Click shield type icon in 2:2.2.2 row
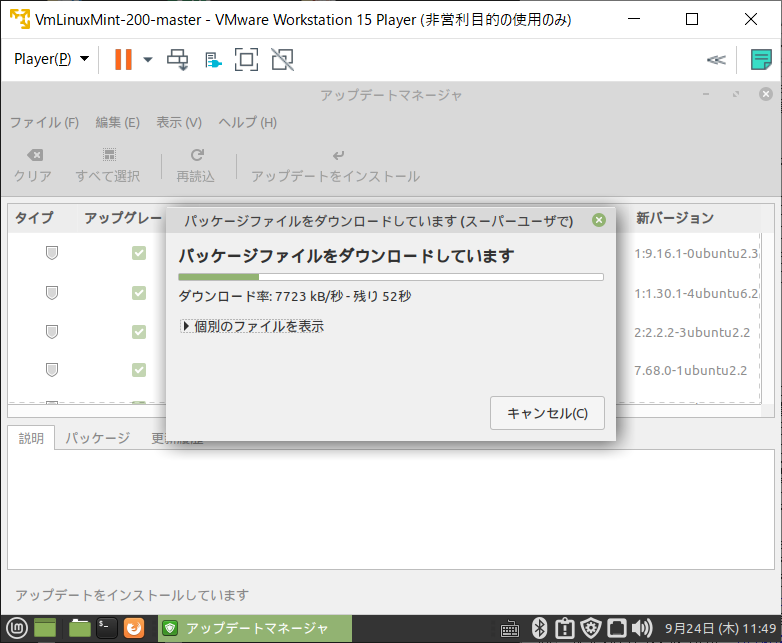Screen dimensions: 782x643 coord(52,332)
